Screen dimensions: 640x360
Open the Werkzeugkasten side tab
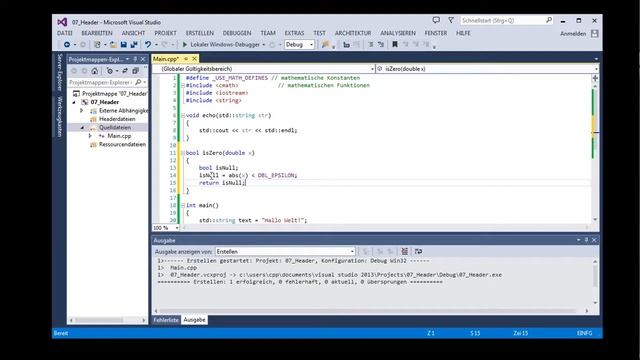coord(60,117)
